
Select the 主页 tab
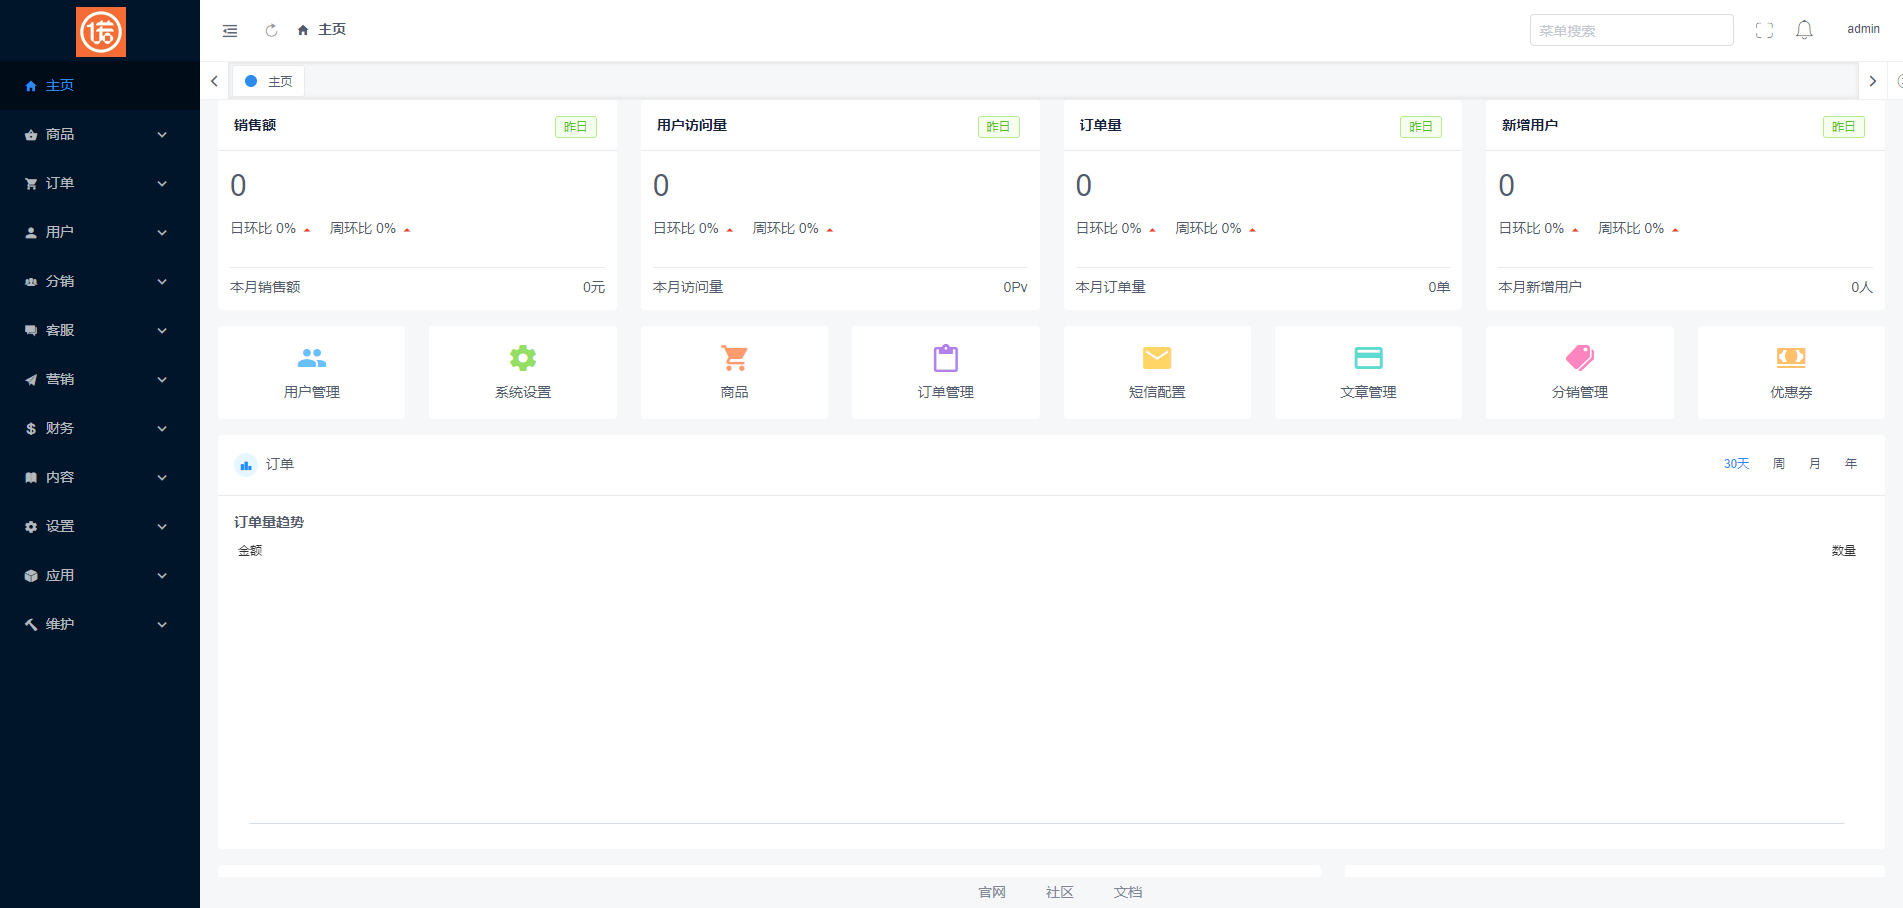click(268, 81)
